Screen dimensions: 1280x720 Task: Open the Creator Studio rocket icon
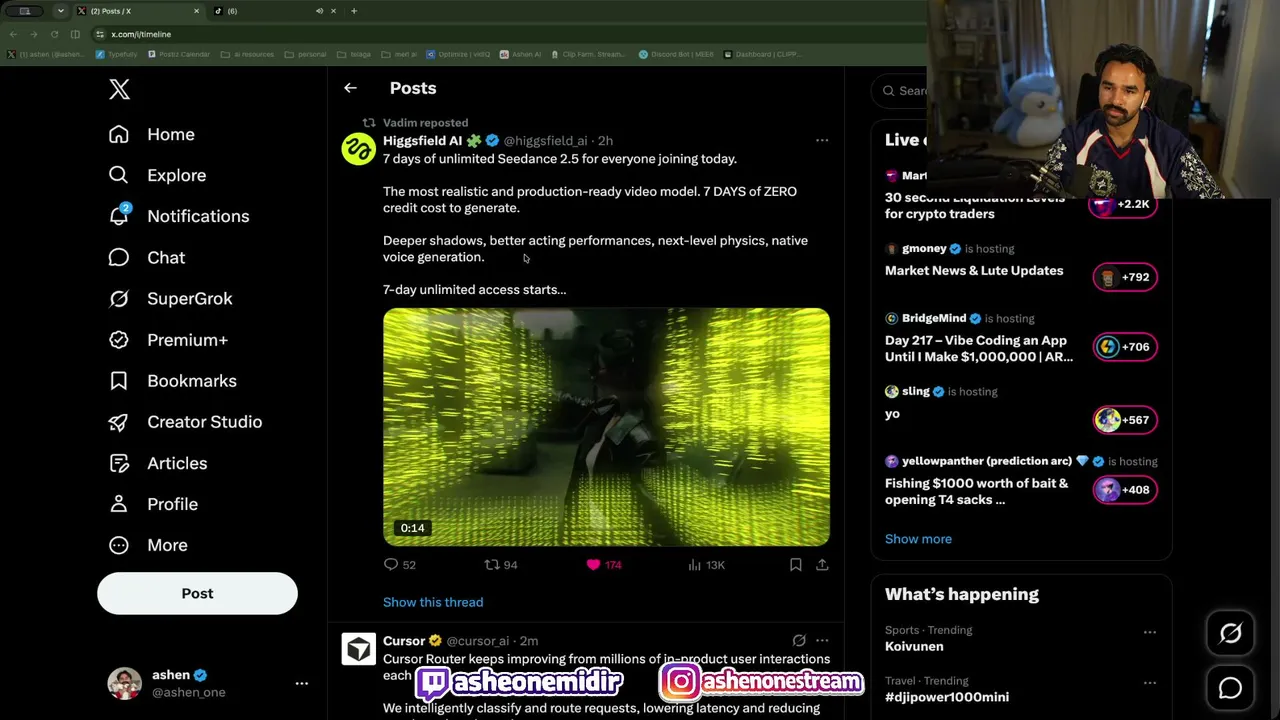click(119, 422)
